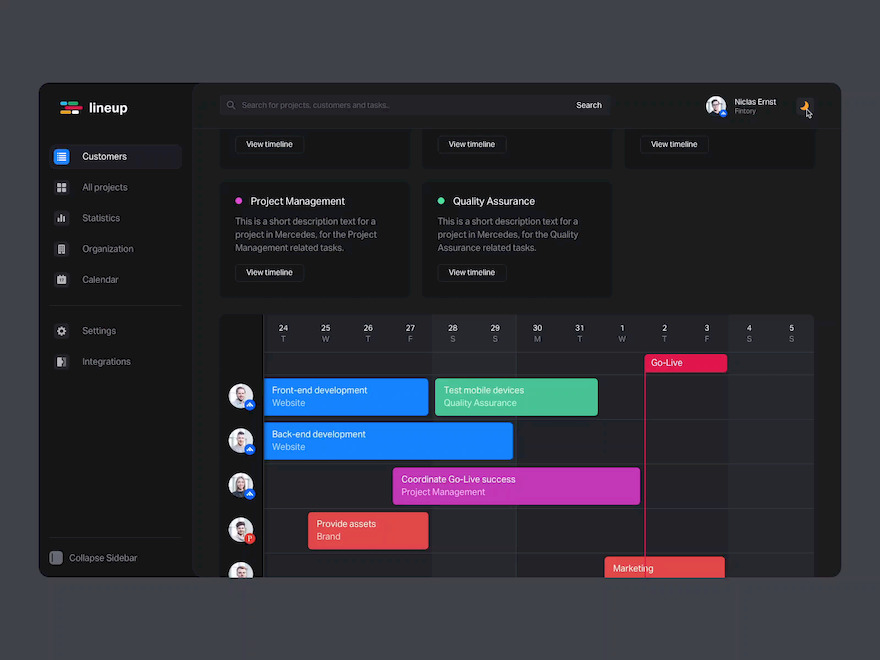
Task: Select date 31 T in timeline header
Action: click(x=580, y=333)
